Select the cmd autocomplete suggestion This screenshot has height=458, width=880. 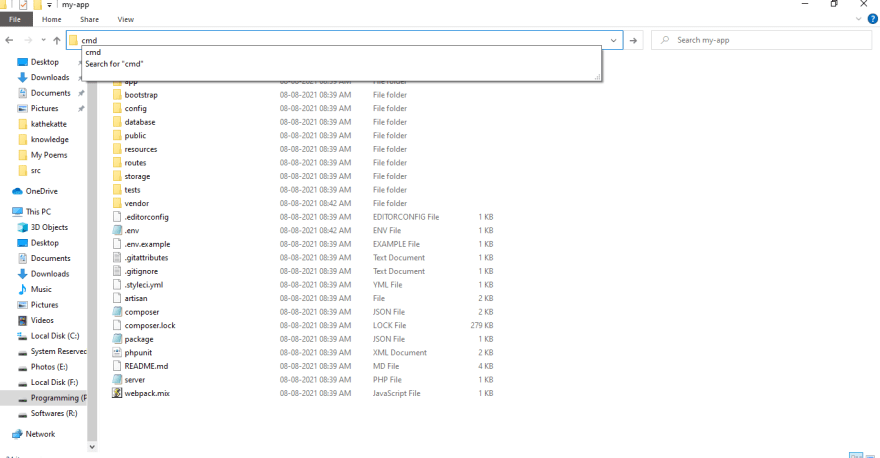pyautogui.click(x=93, y=52)
